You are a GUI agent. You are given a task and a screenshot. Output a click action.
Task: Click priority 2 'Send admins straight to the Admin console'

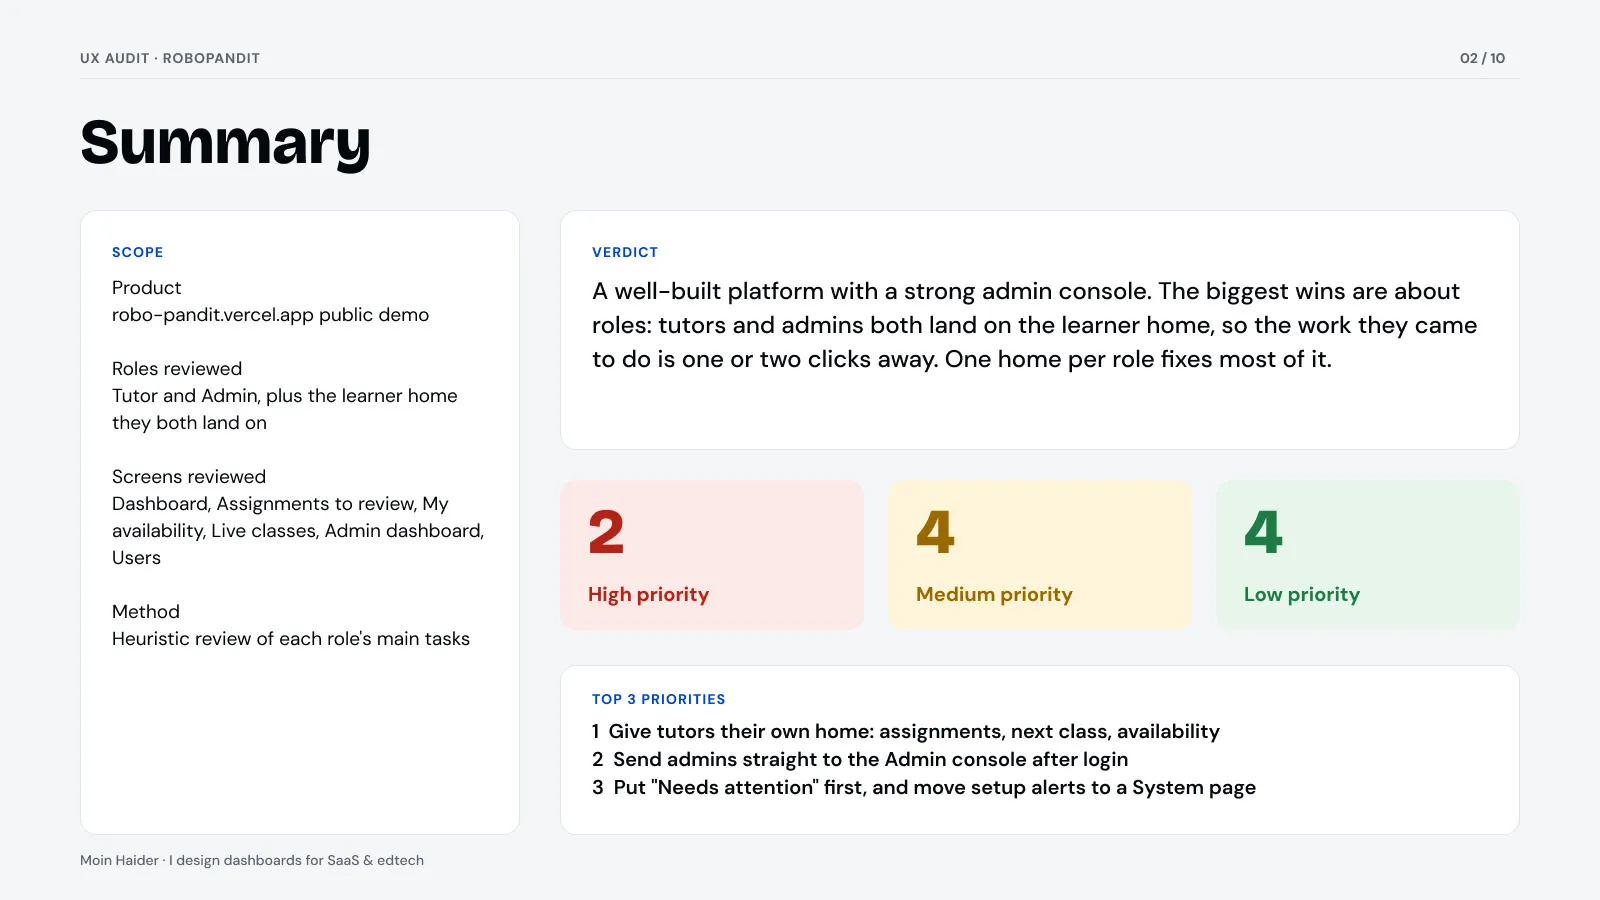tap(860, 760)
